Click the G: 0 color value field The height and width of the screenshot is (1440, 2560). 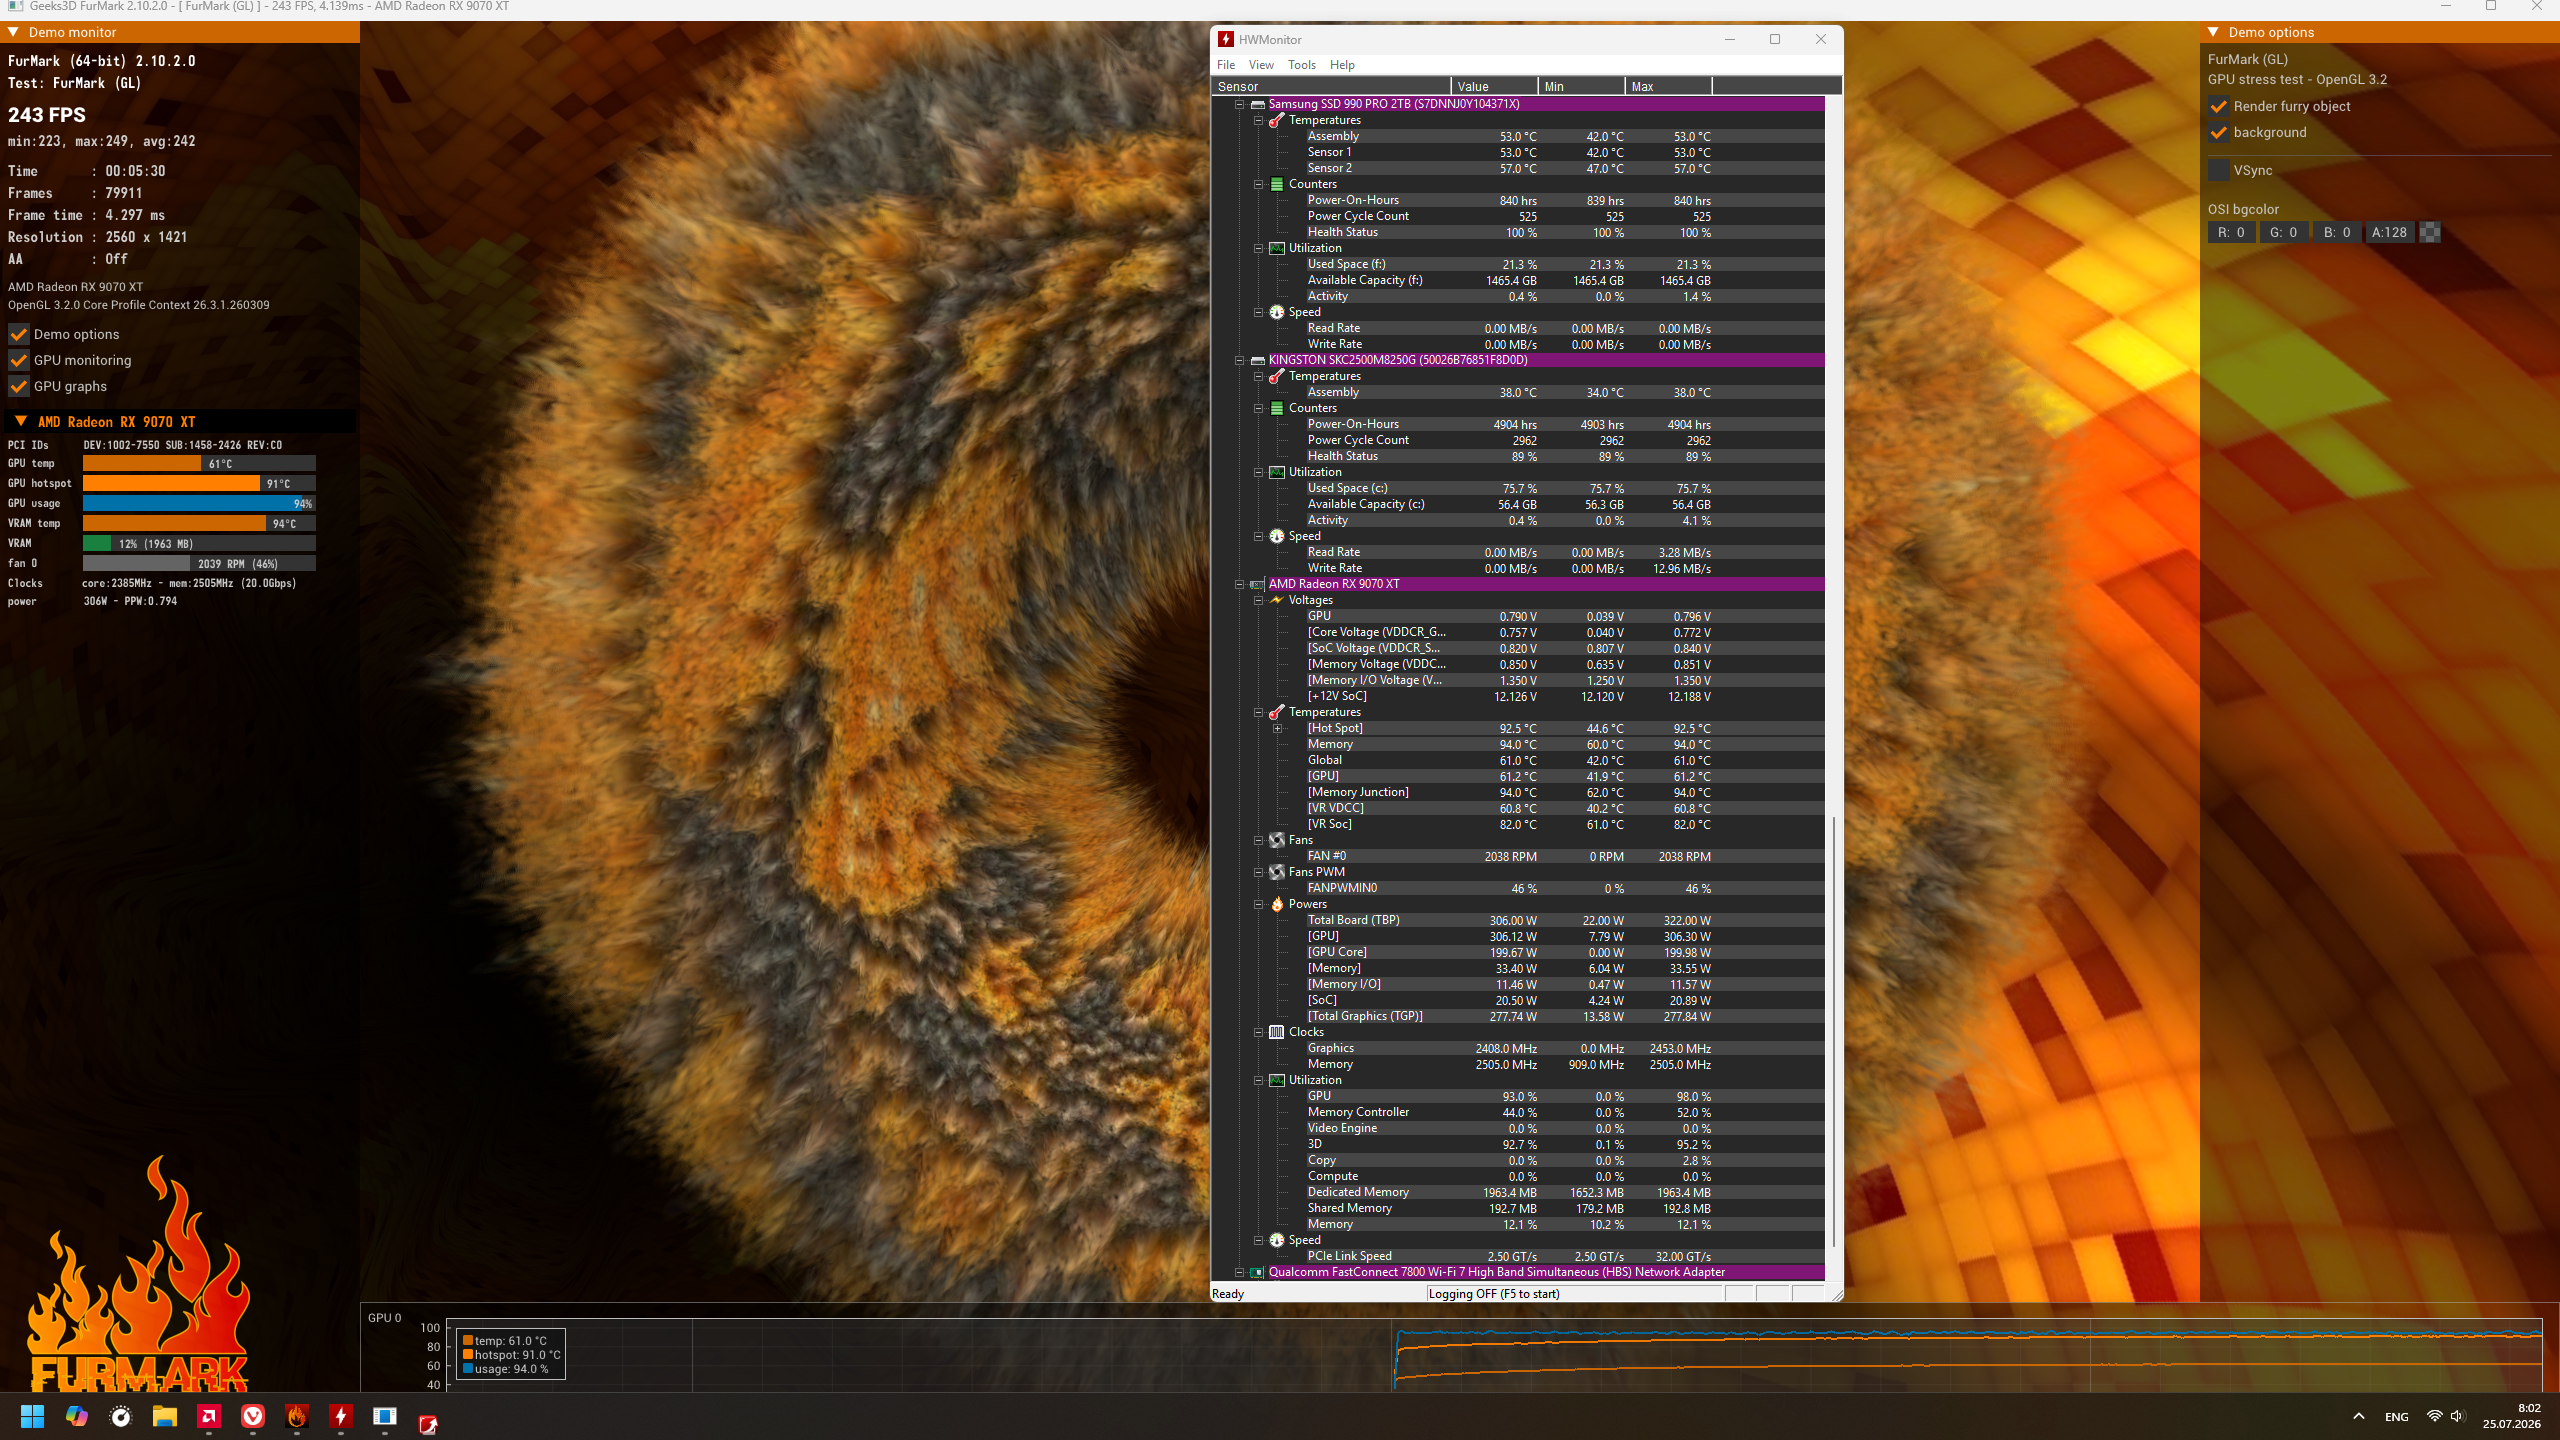click(2284, 232)
